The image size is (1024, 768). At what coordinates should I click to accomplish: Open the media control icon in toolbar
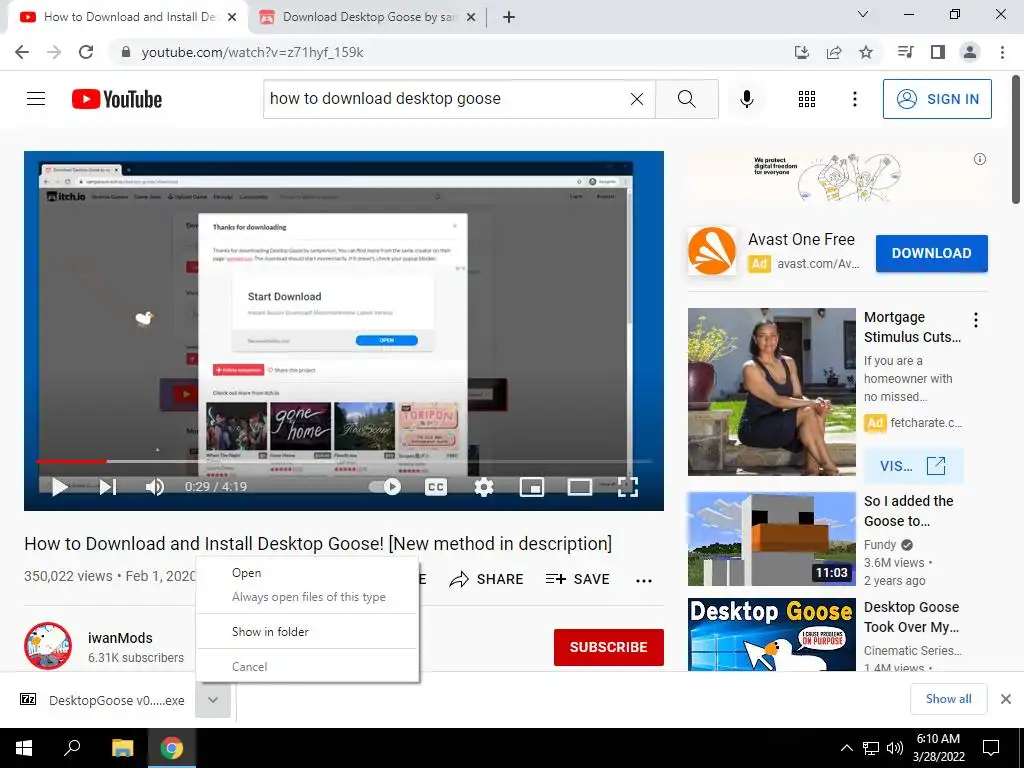pyautogui.click(x=905, y=52)
